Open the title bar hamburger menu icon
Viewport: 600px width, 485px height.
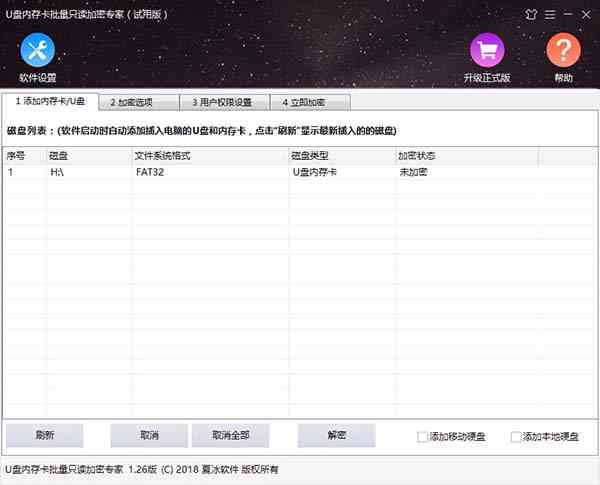click(x=550, y=15)
